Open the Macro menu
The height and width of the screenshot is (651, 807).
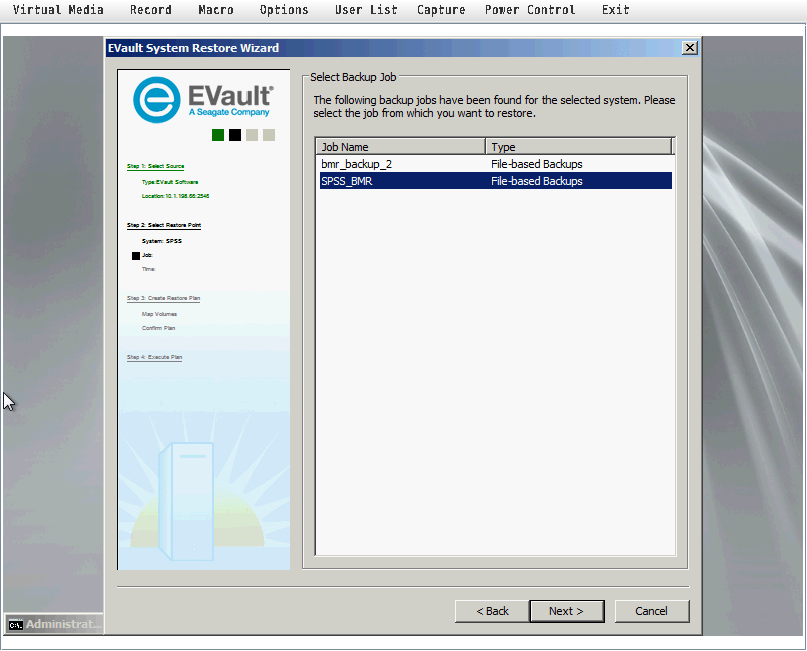(216, 10)
